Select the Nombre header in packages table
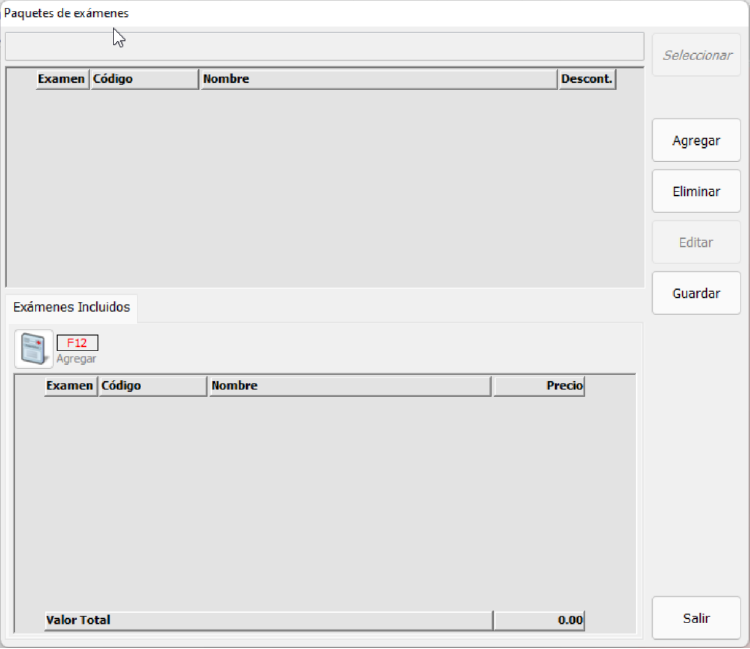750x649 pixels. click(x=378, y=79)
